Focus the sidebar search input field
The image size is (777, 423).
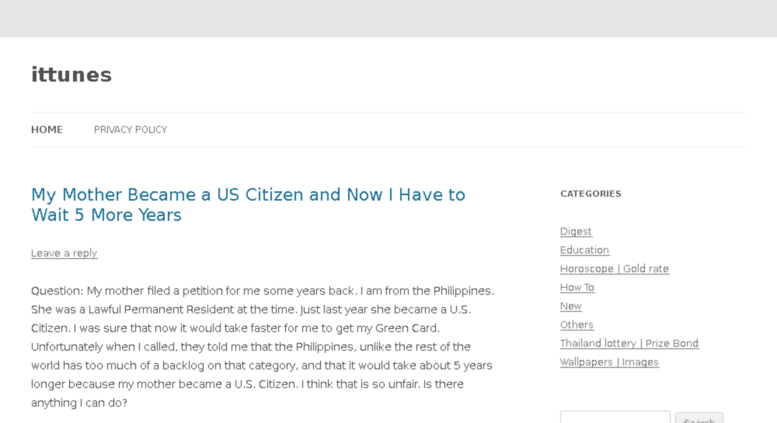pyautogui.click(x=615, y=417)
